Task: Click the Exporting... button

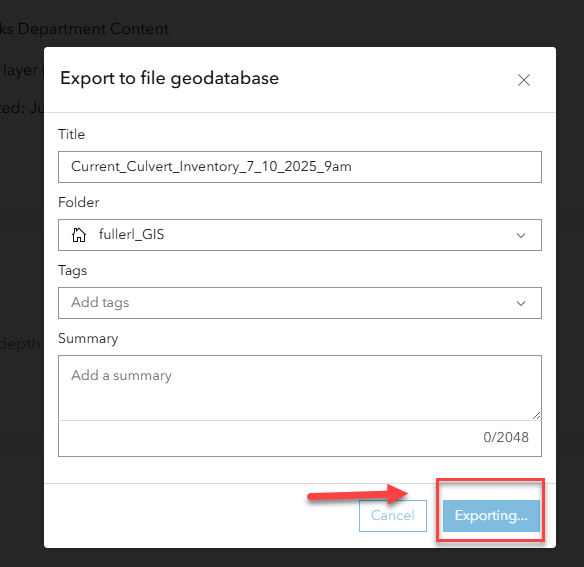Action: [491, 516]
